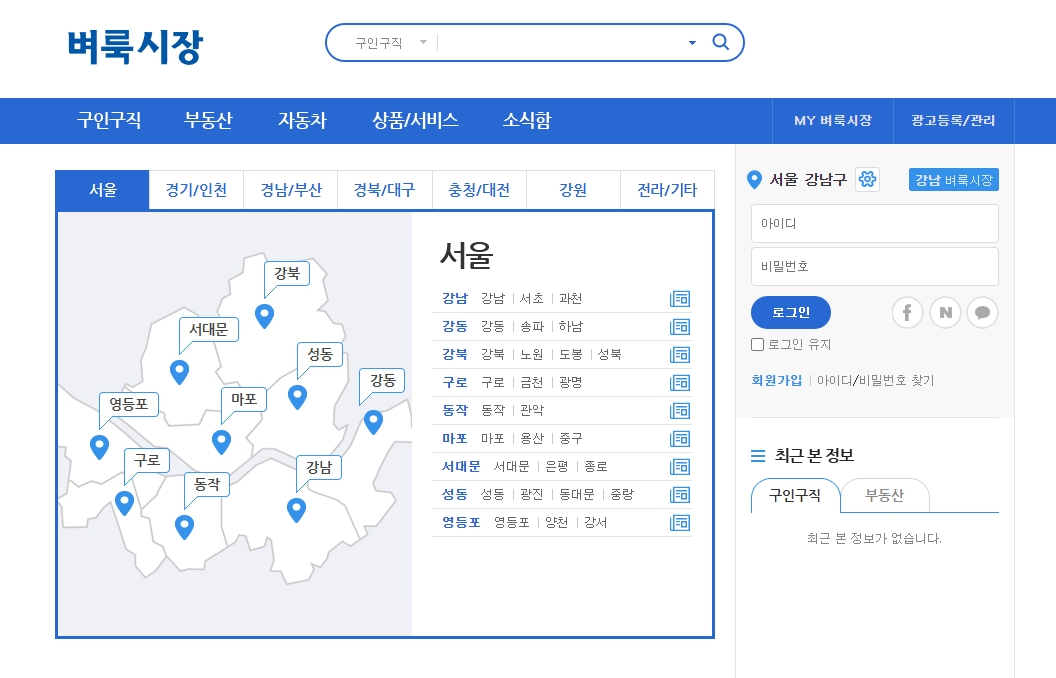1056x678 pixels.
Task: Open the 송파 district link
Action: [x=531, y=327]
